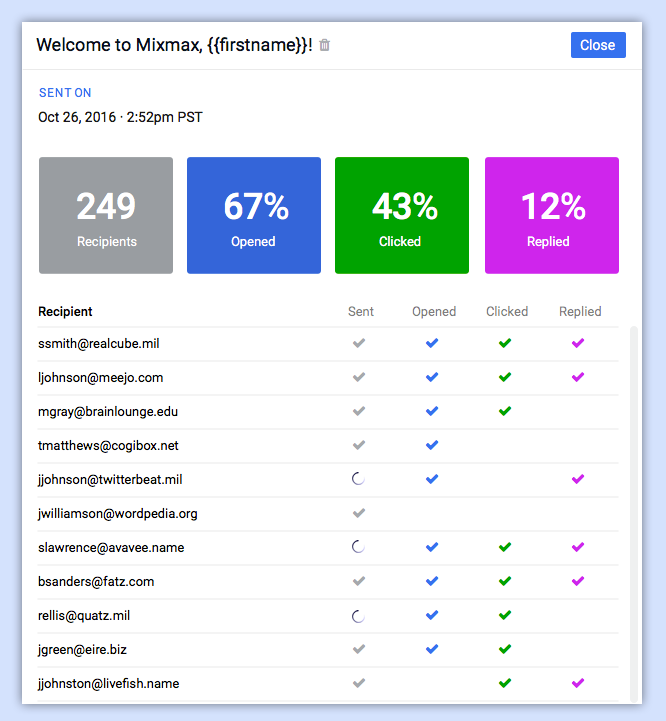Click the sending spinner for rellis@quatz.mil
The image size is (666, 721).
[x=358, y=616]
